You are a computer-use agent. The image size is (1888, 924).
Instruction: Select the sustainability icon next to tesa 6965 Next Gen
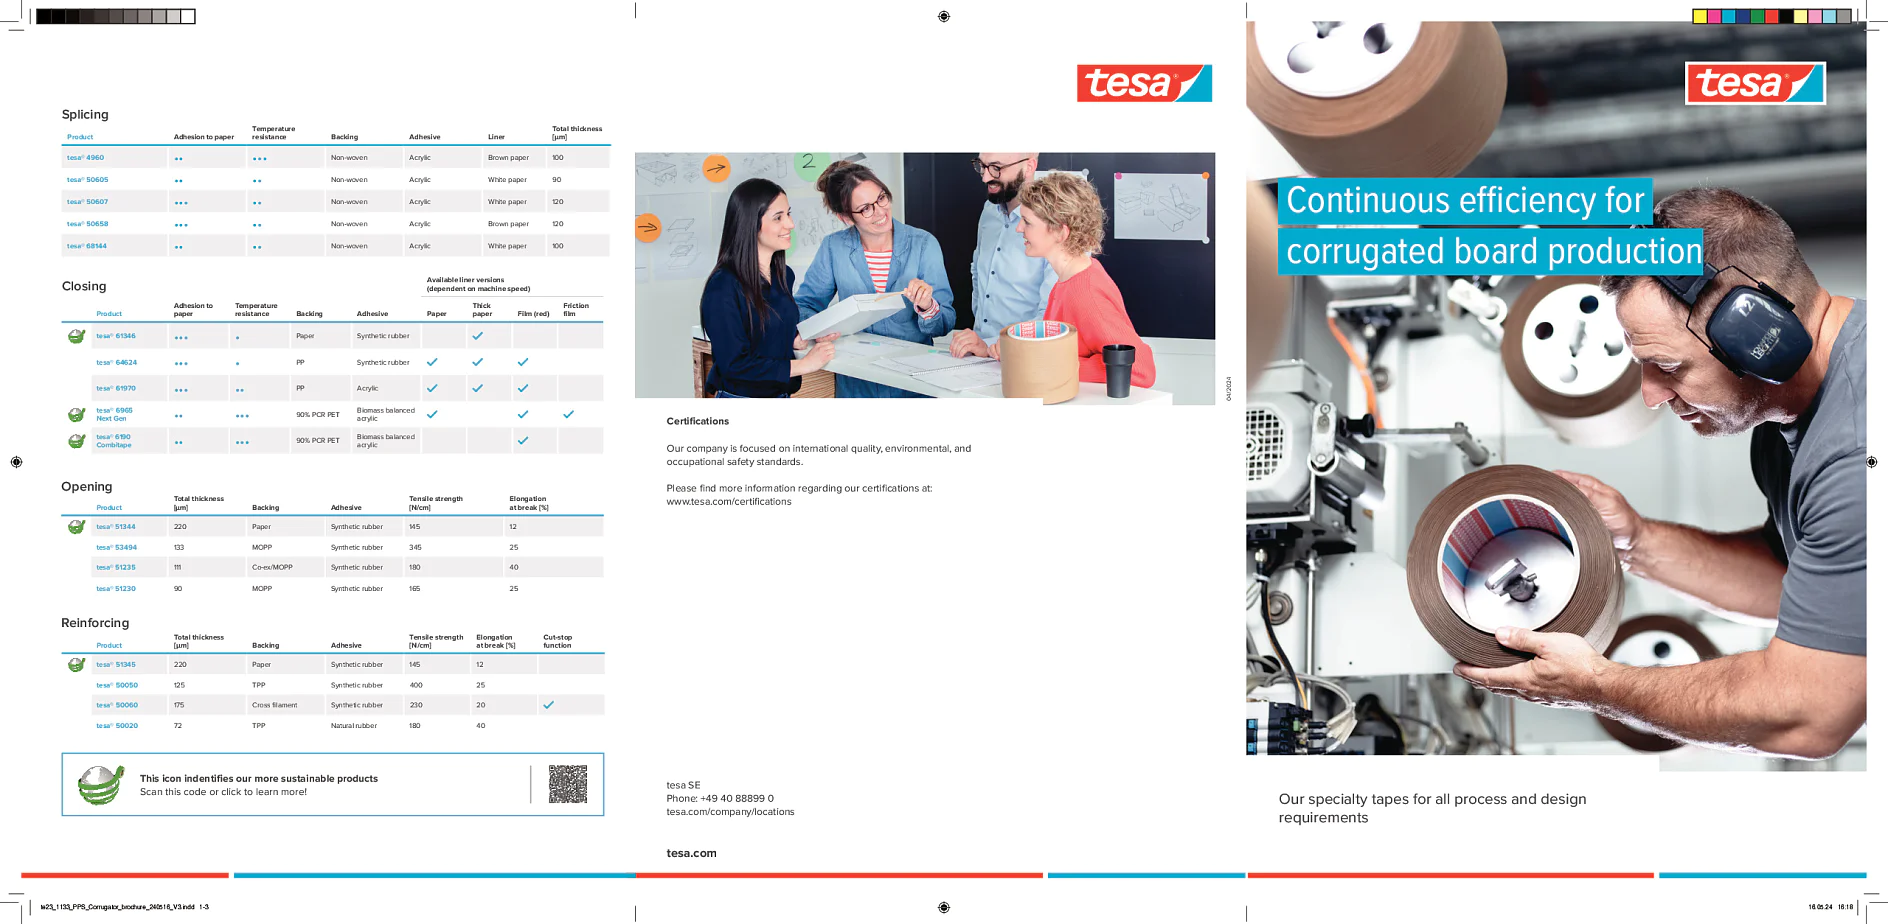(75, 413)
